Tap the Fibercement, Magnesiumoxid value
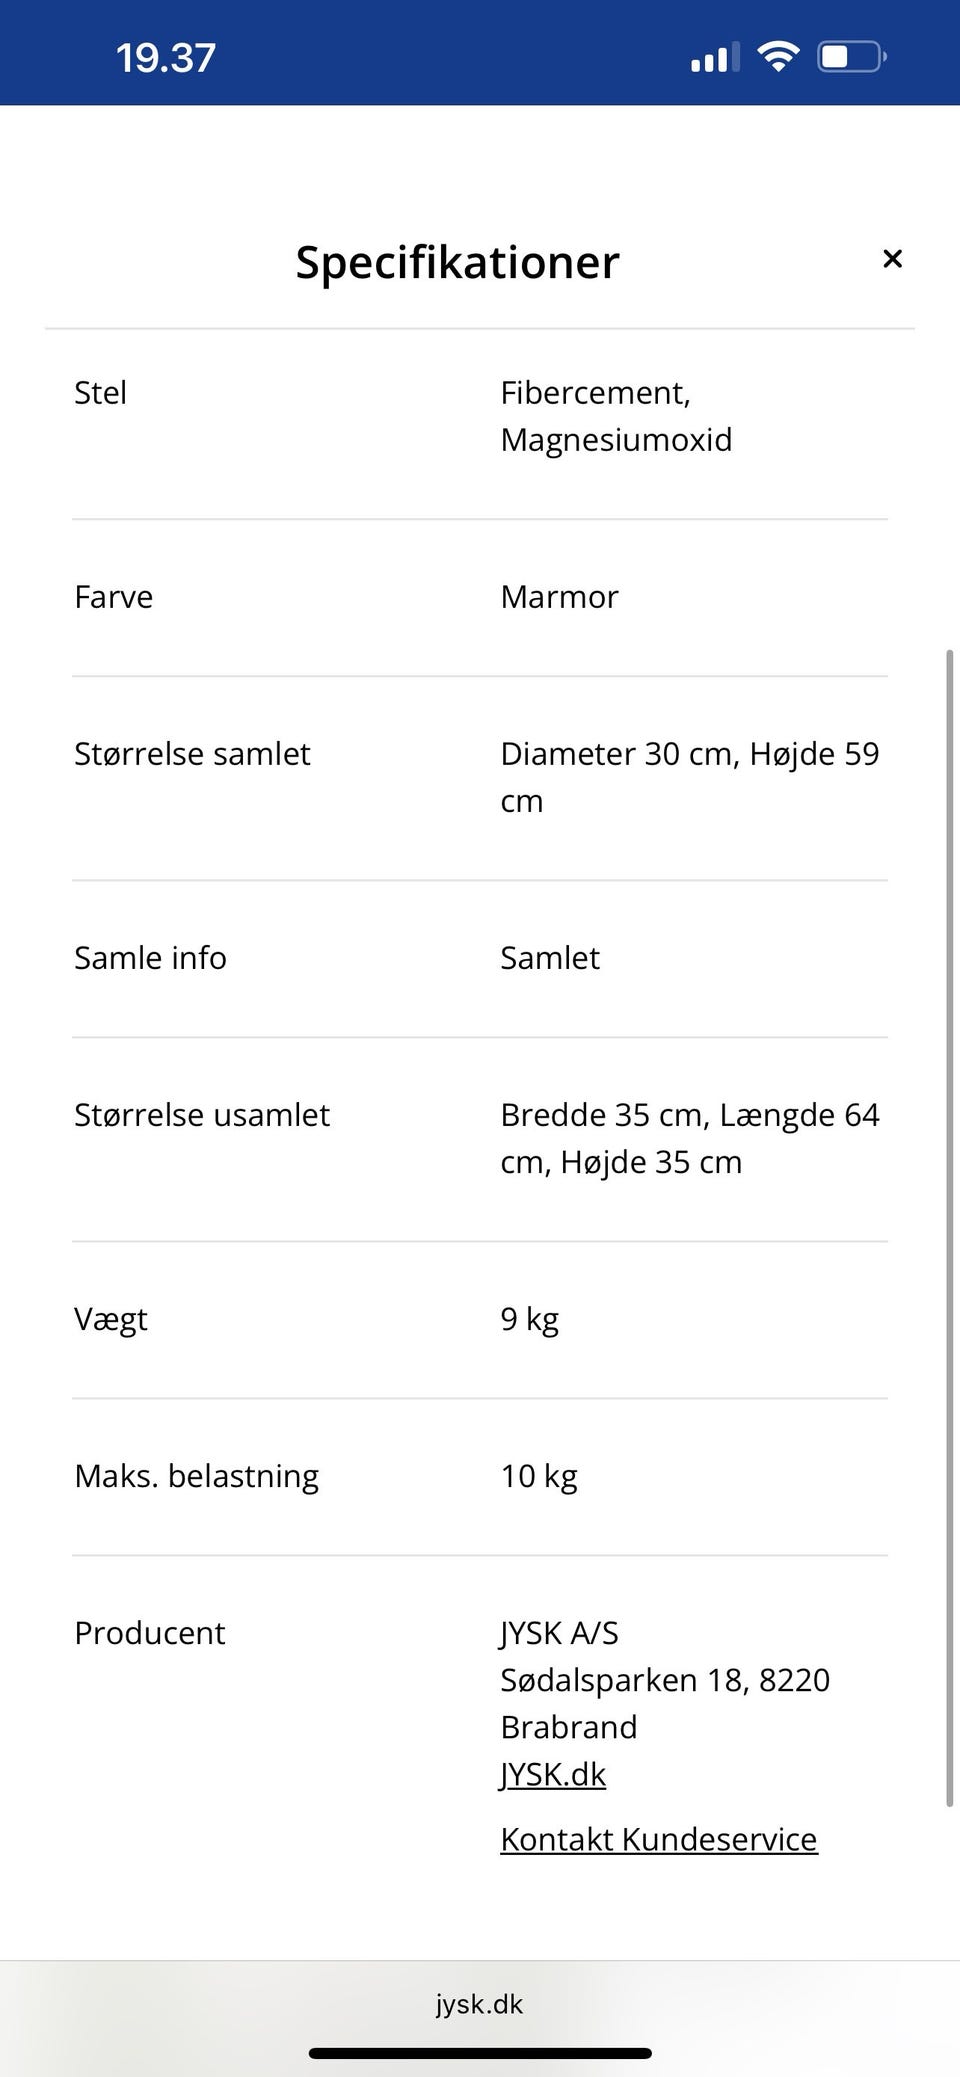The height and width of the screenshot is (2077, 960). pyautogui.click(x=616, y=416)
